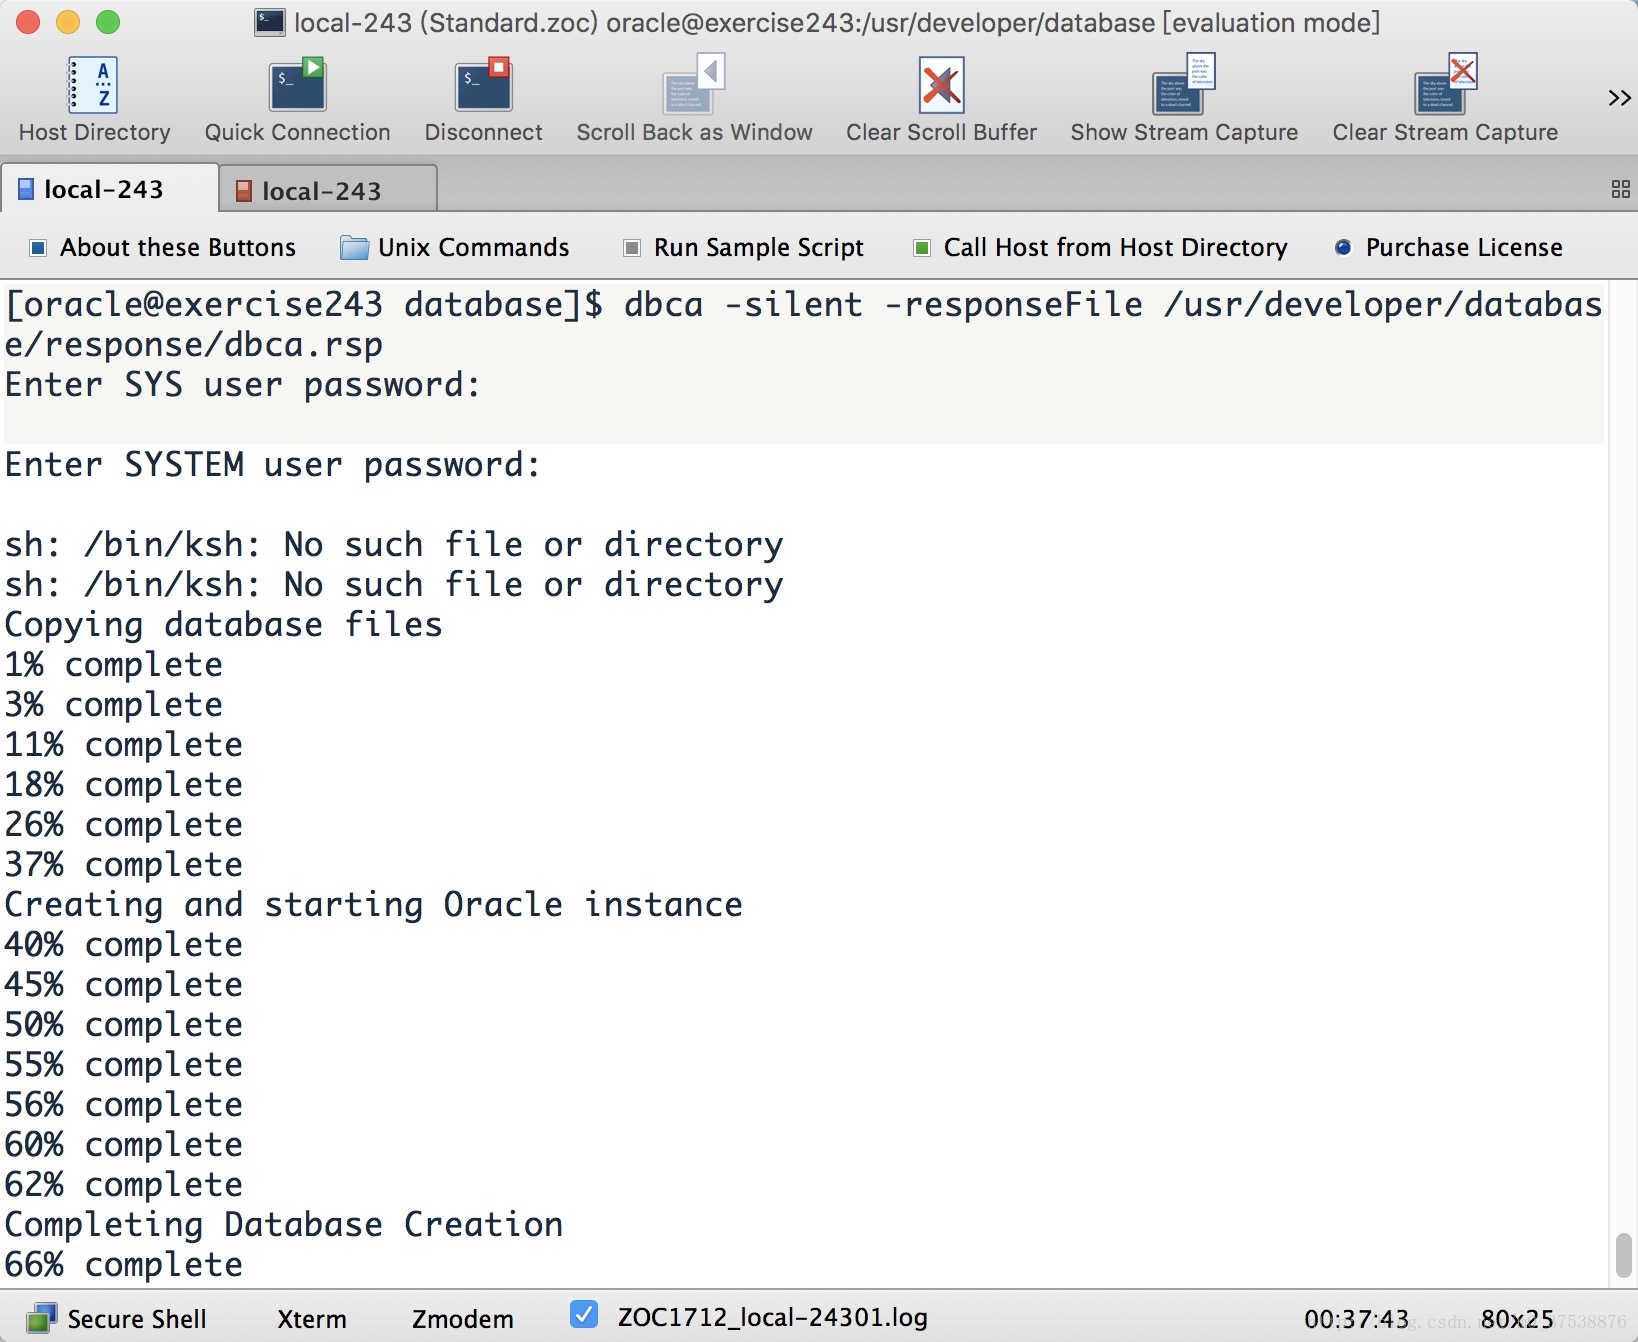Click the 'Creating and starting Oracle instance' line
This screenshot has height=1342, width=1638.
(x=374, y=905)
